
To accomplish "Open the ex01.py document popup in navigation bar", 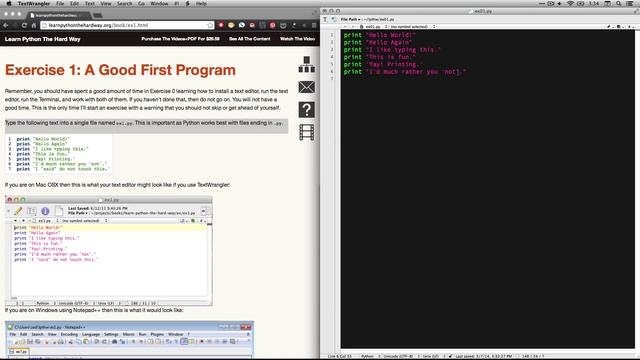I will click(x=373, y=27).
